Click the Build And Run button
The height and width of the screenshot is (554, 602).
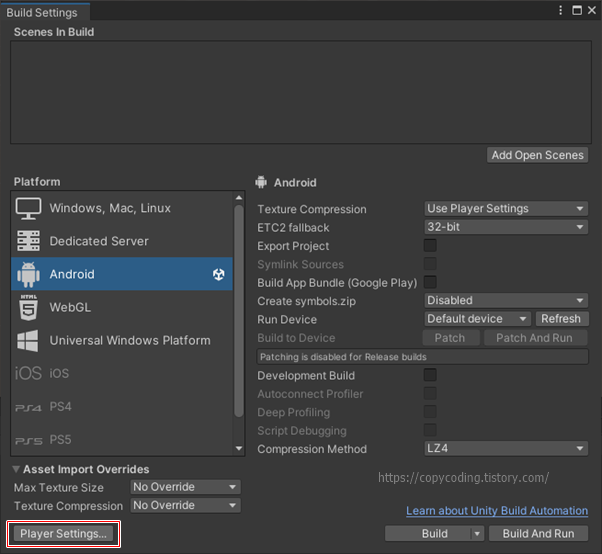pos(538,534)
